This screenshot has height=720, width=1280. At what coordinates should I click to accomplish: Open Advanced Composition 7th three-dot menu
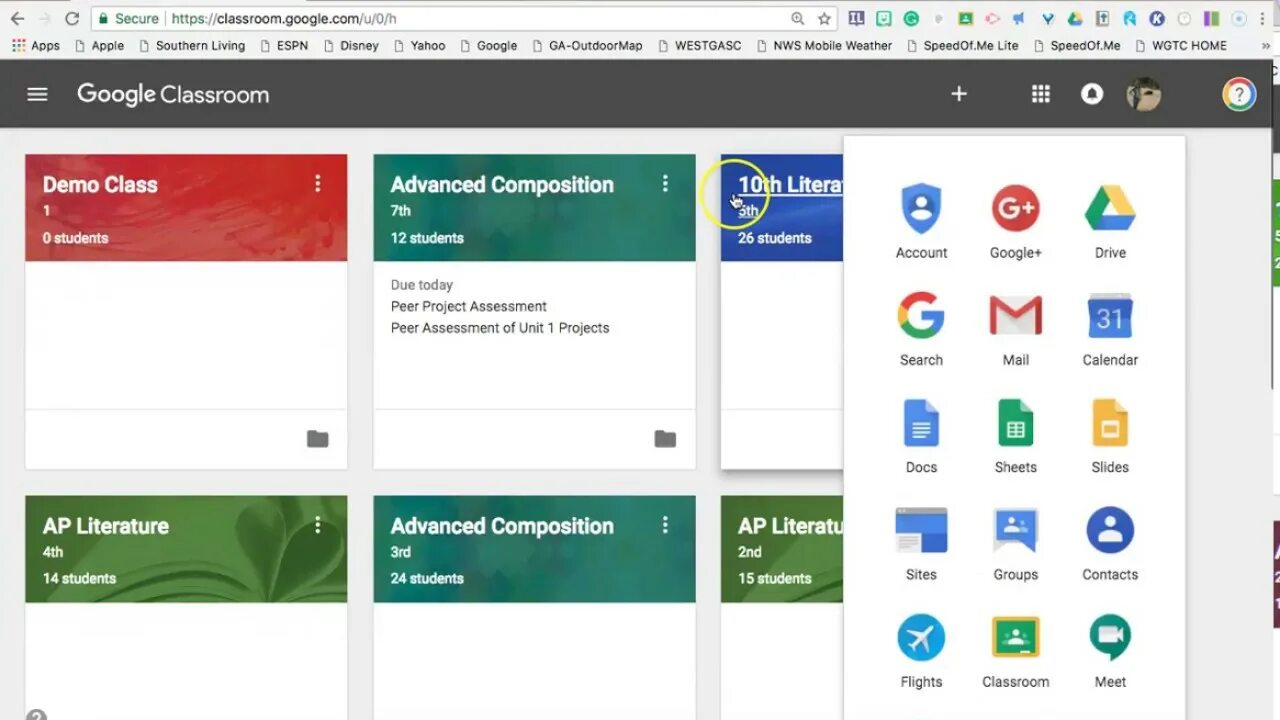click(665, 183)
